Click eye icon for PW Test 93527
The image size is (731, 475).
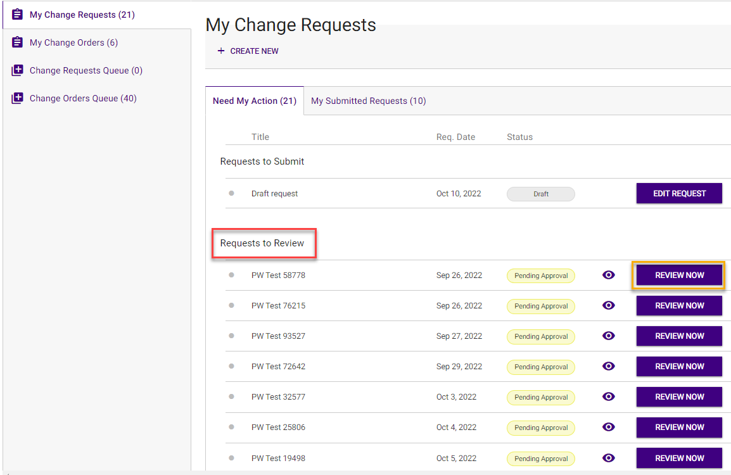tap(608, 336)
